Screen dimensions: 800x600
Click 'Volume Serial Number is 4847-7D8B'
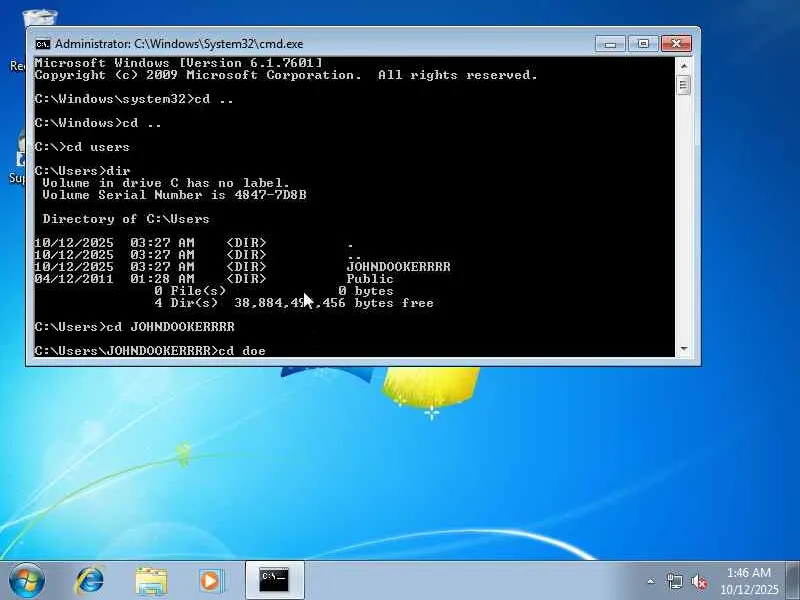[x=174, y=195]
